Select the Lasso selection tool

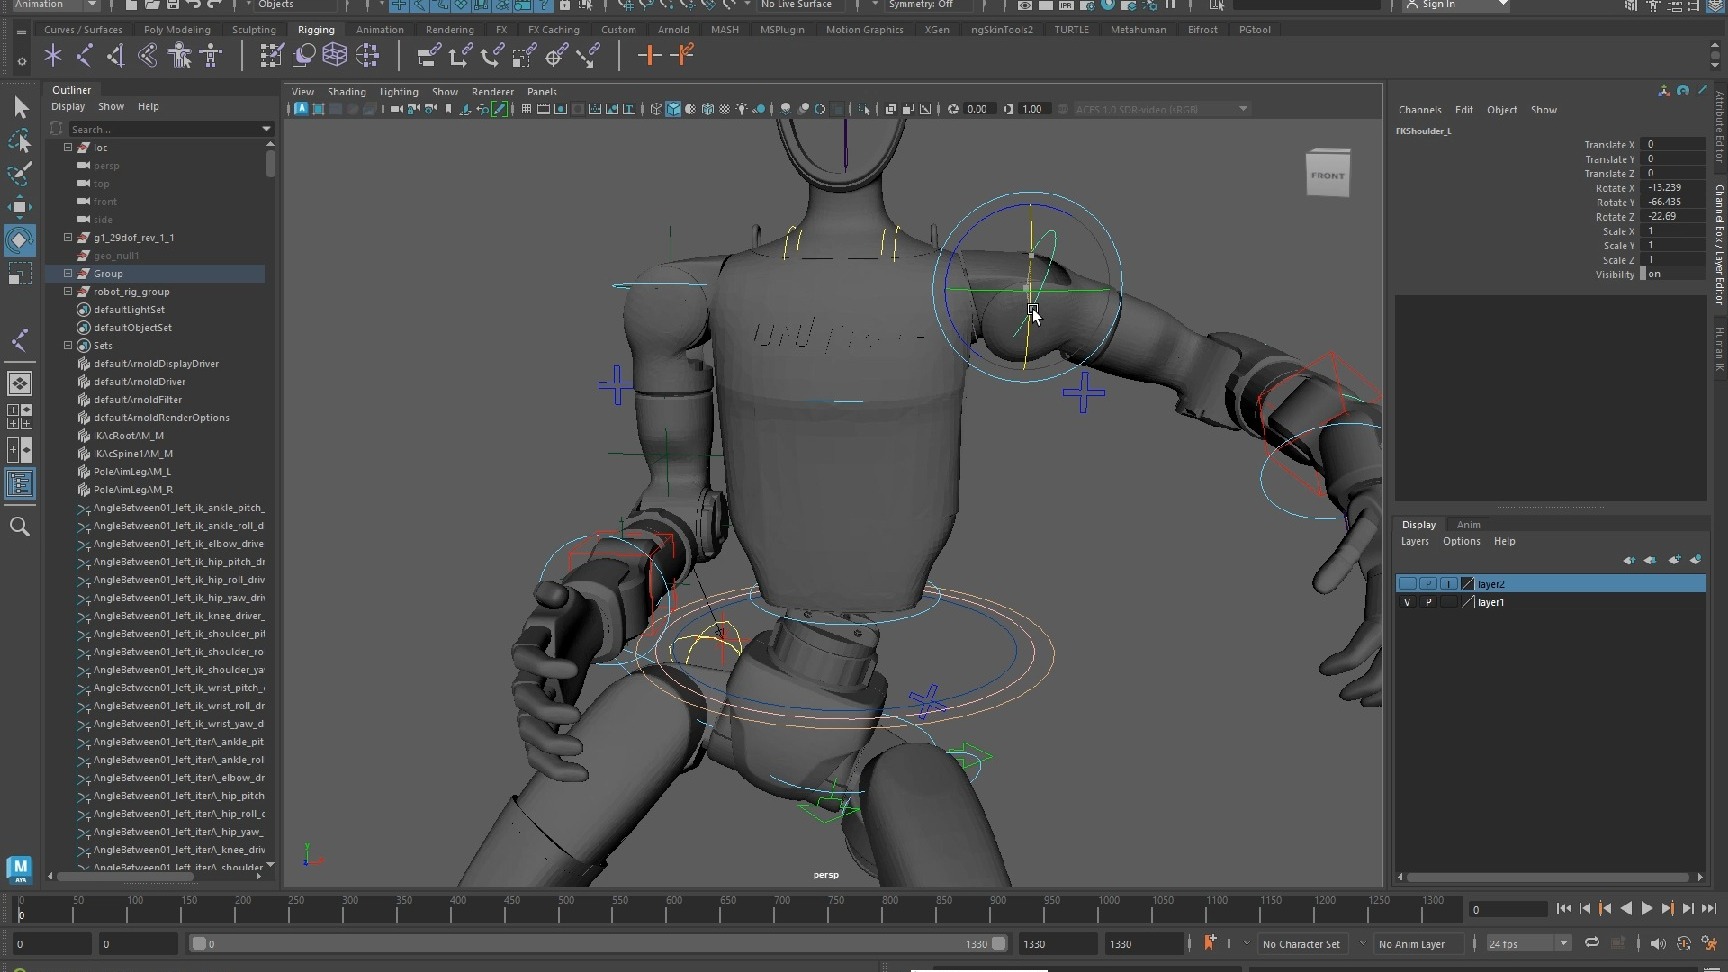[x=19, y=141]
